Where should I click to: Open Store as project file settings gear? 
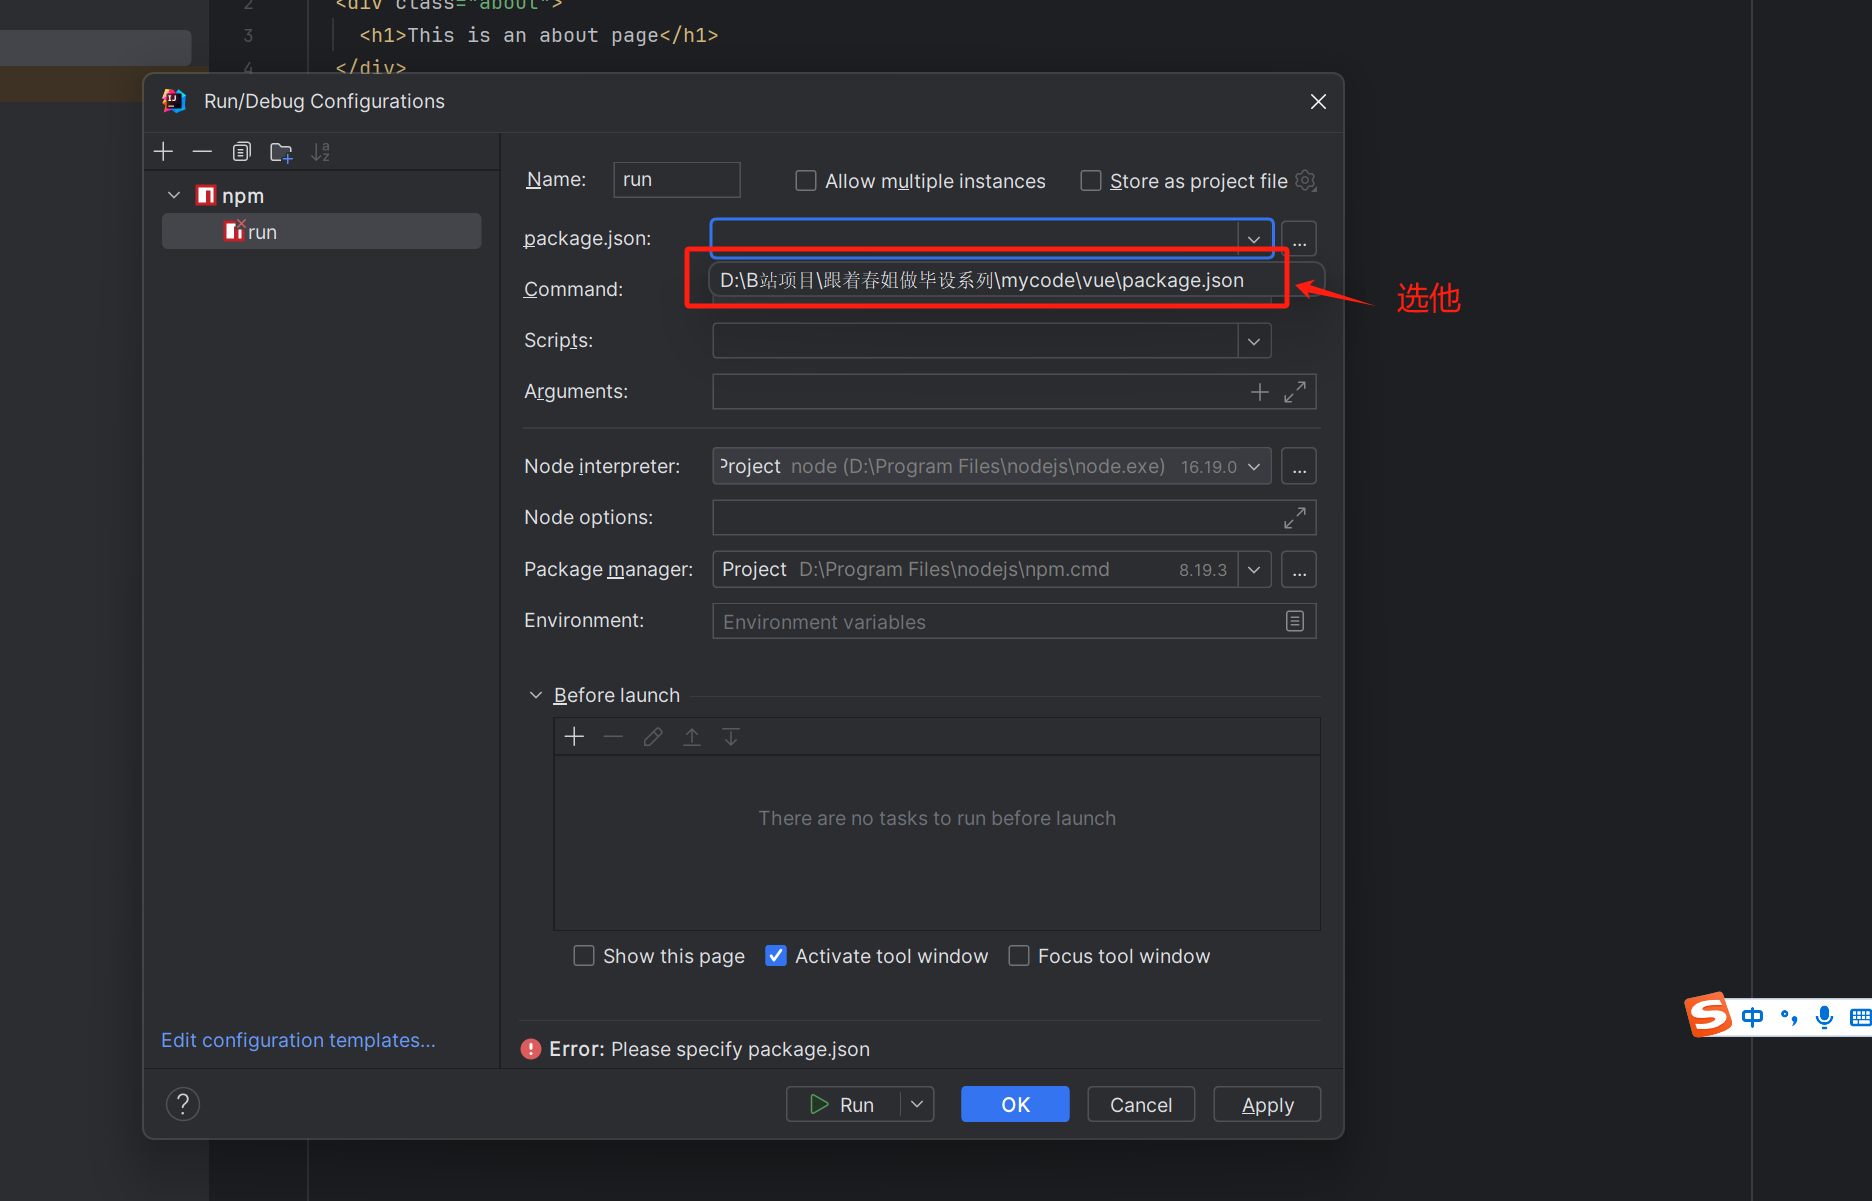[x=1305, y=181]
